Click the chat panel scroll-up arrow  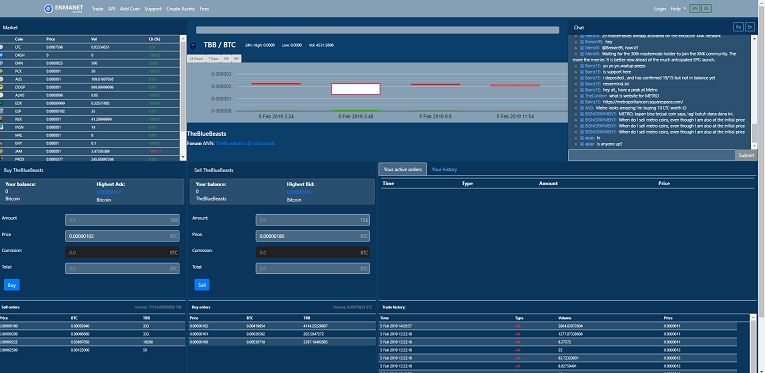754,38
